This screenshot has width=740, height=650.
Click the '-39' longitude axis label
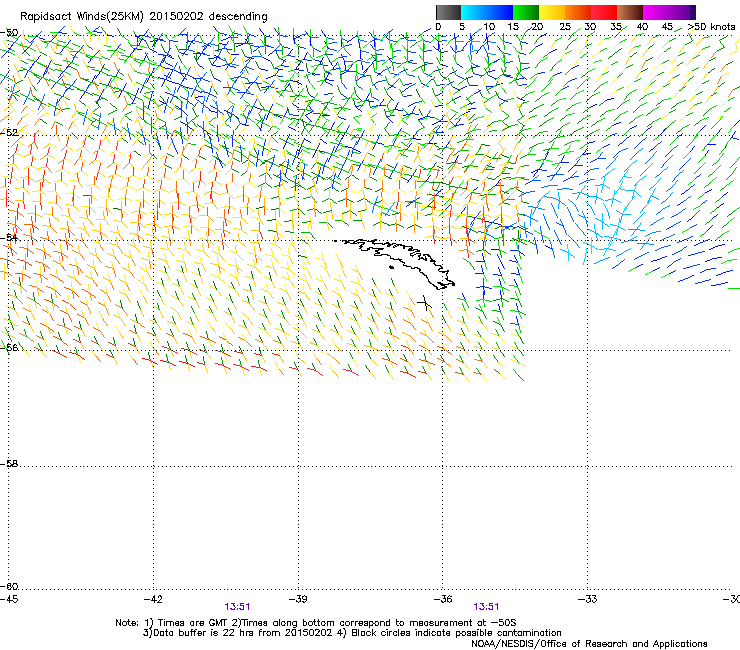[x=298, y=599]
